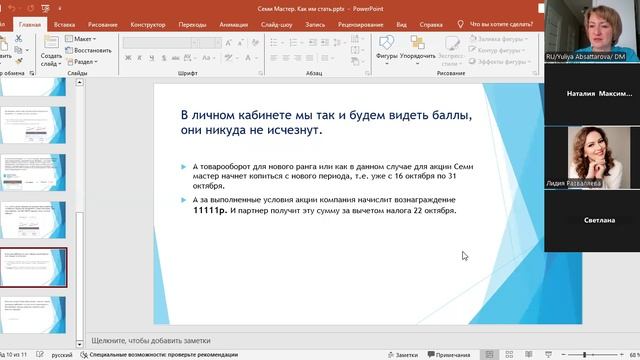This screenshot has width=640, height=360.
Task: Select the last slide thumbnail below the highlighted one
Action: [33, 315]
